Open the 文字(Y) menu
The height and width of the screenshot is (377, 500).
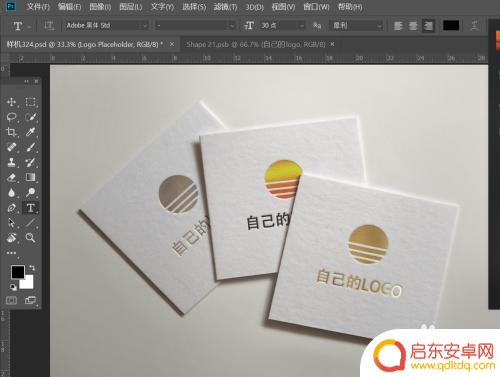(x=162, y=7)
